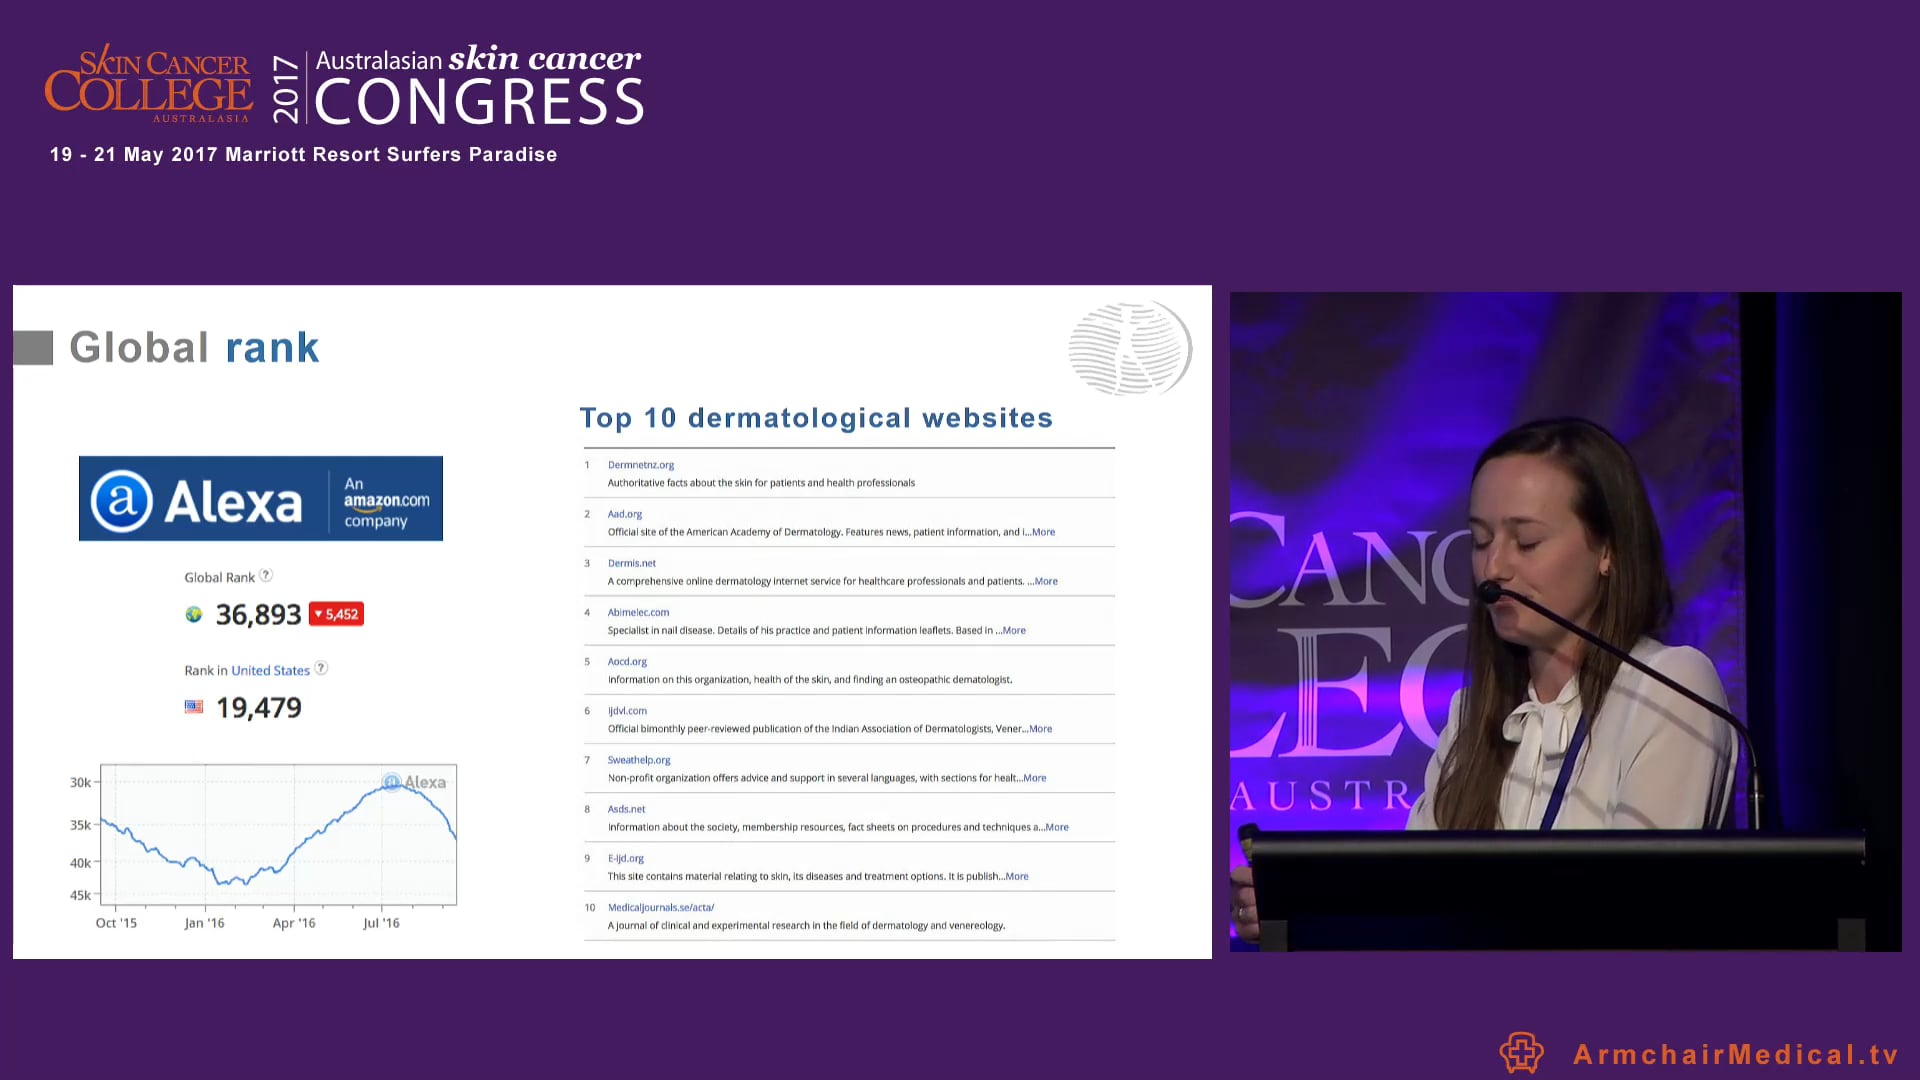The height and width of the screenshot is (1080, 1920).
Task: Expand More on the Dermis.net description
Action: (x=1046, y=581)
